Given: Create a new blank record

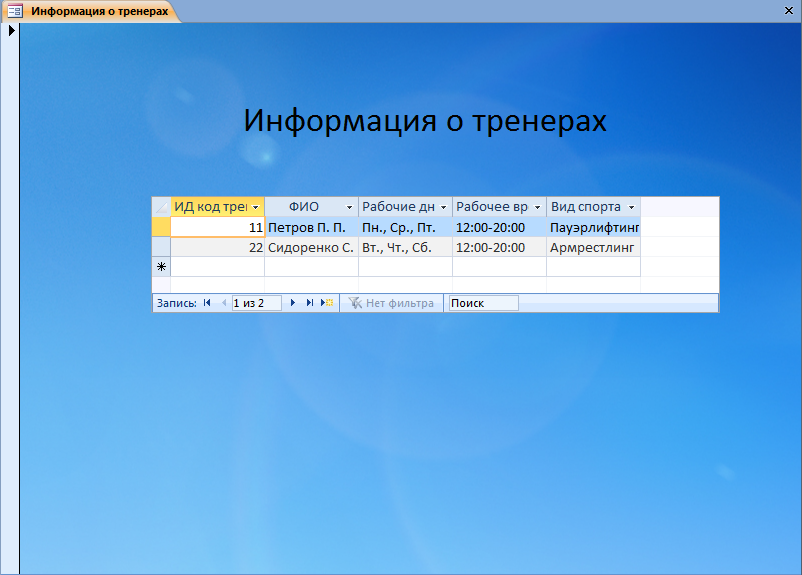Looking at the screenshot, I should click(x=327, y=303).
